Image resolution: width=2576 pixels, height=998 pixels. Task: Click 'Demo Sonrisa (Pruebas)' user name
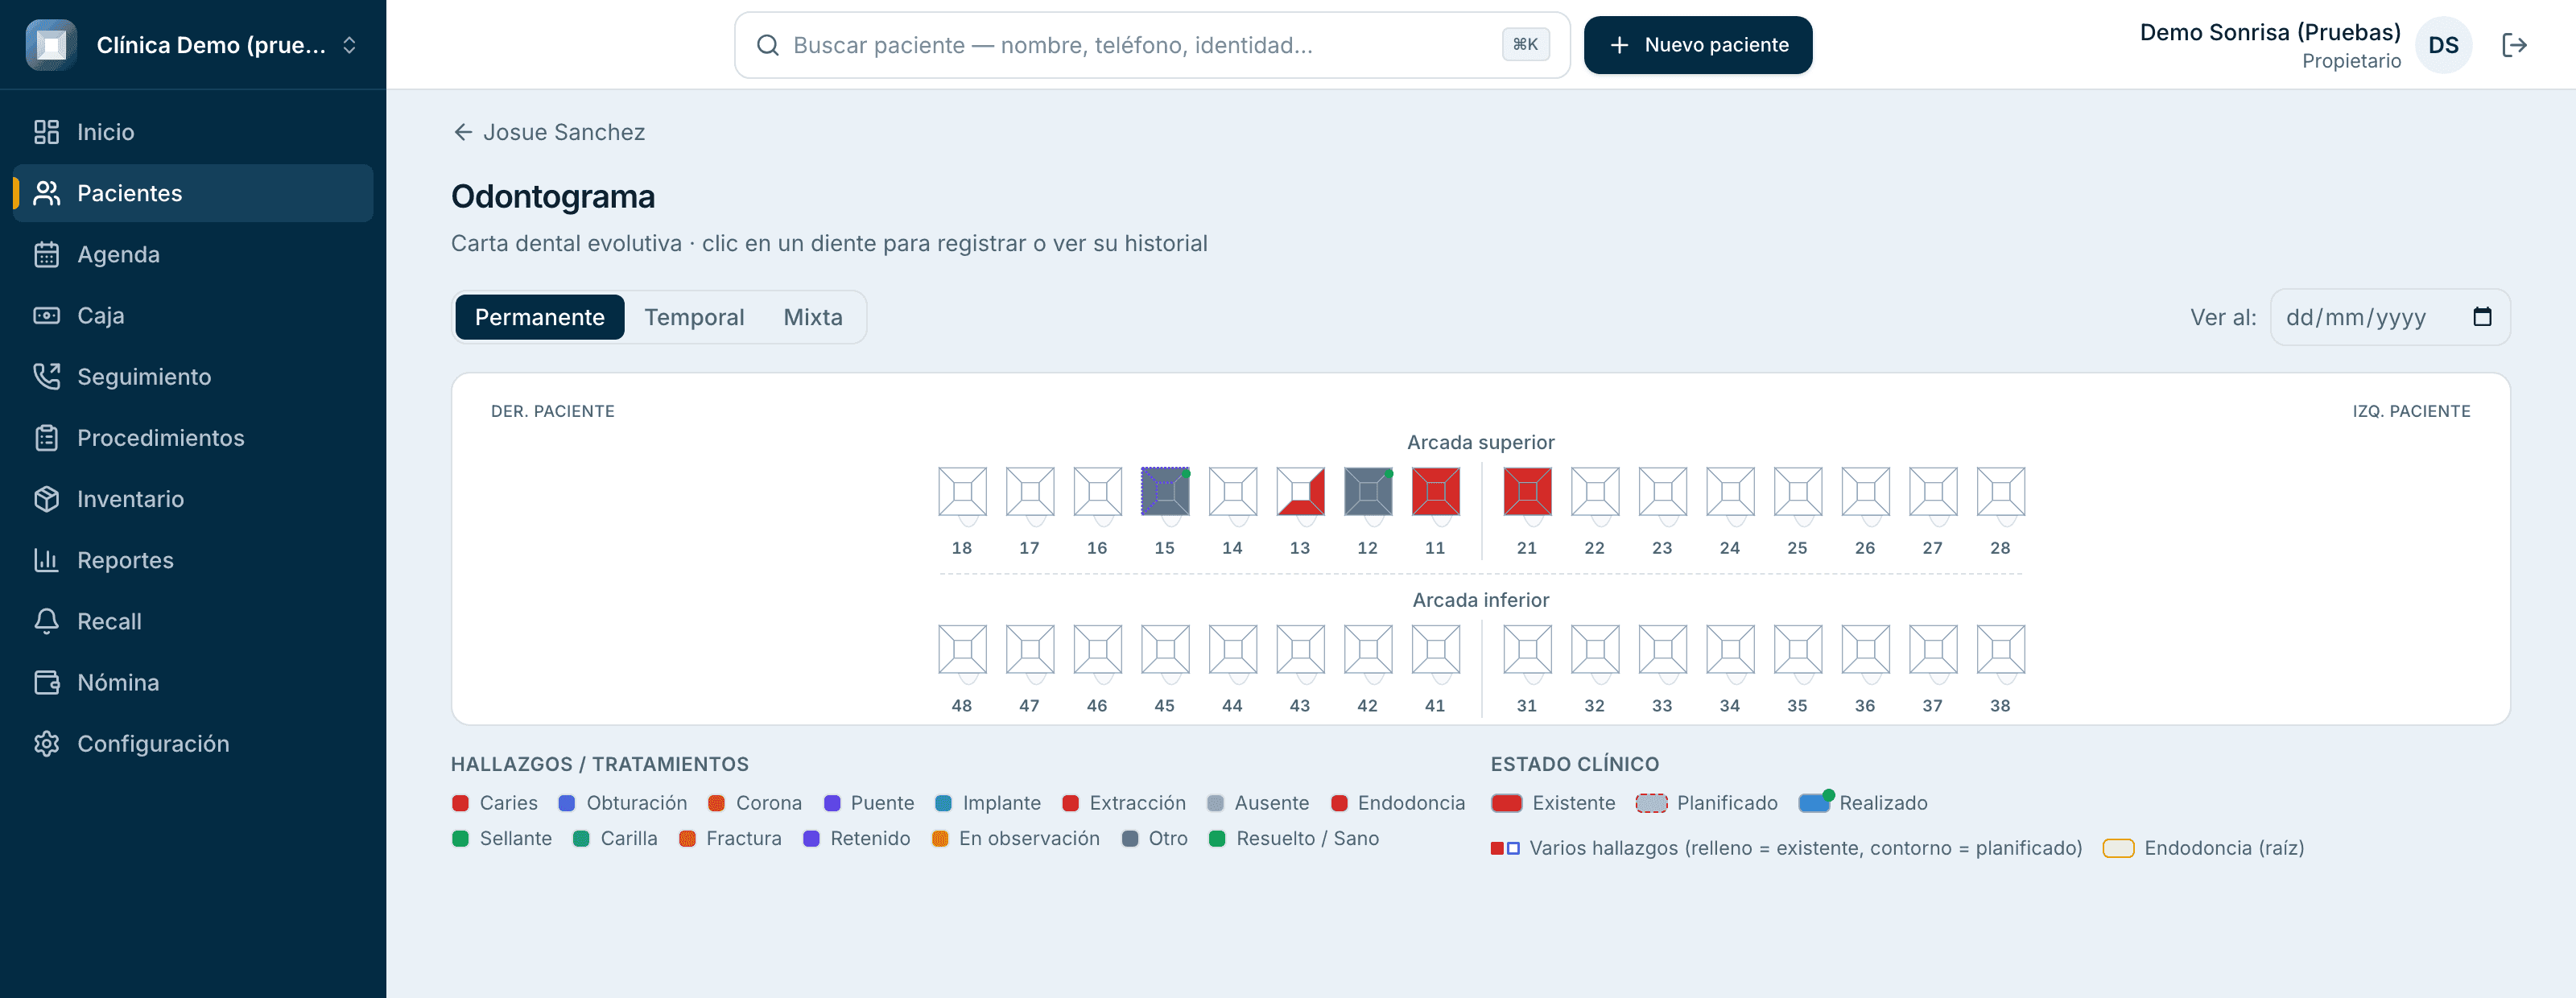point(2270,32)
